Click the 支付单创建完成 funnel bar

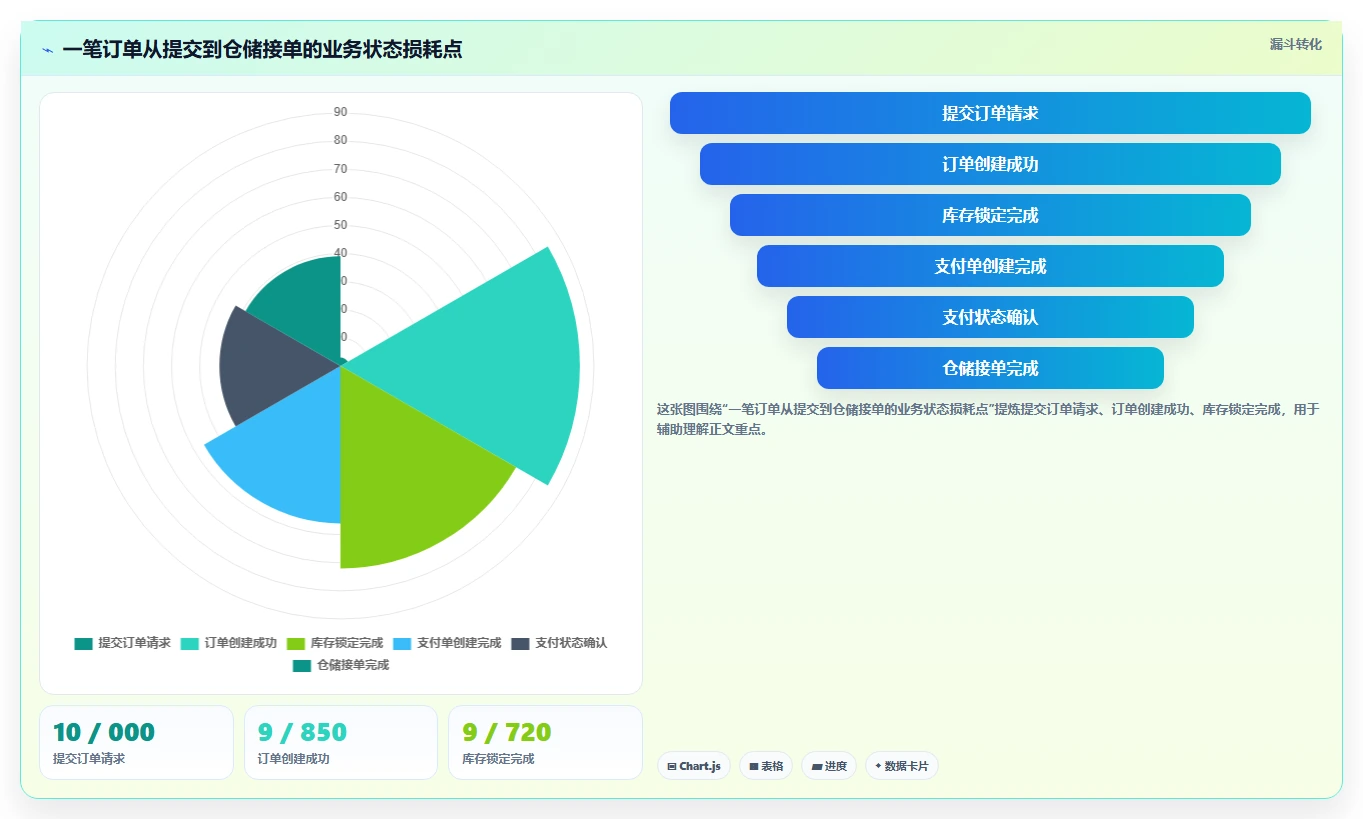click(x=990, y=266)
